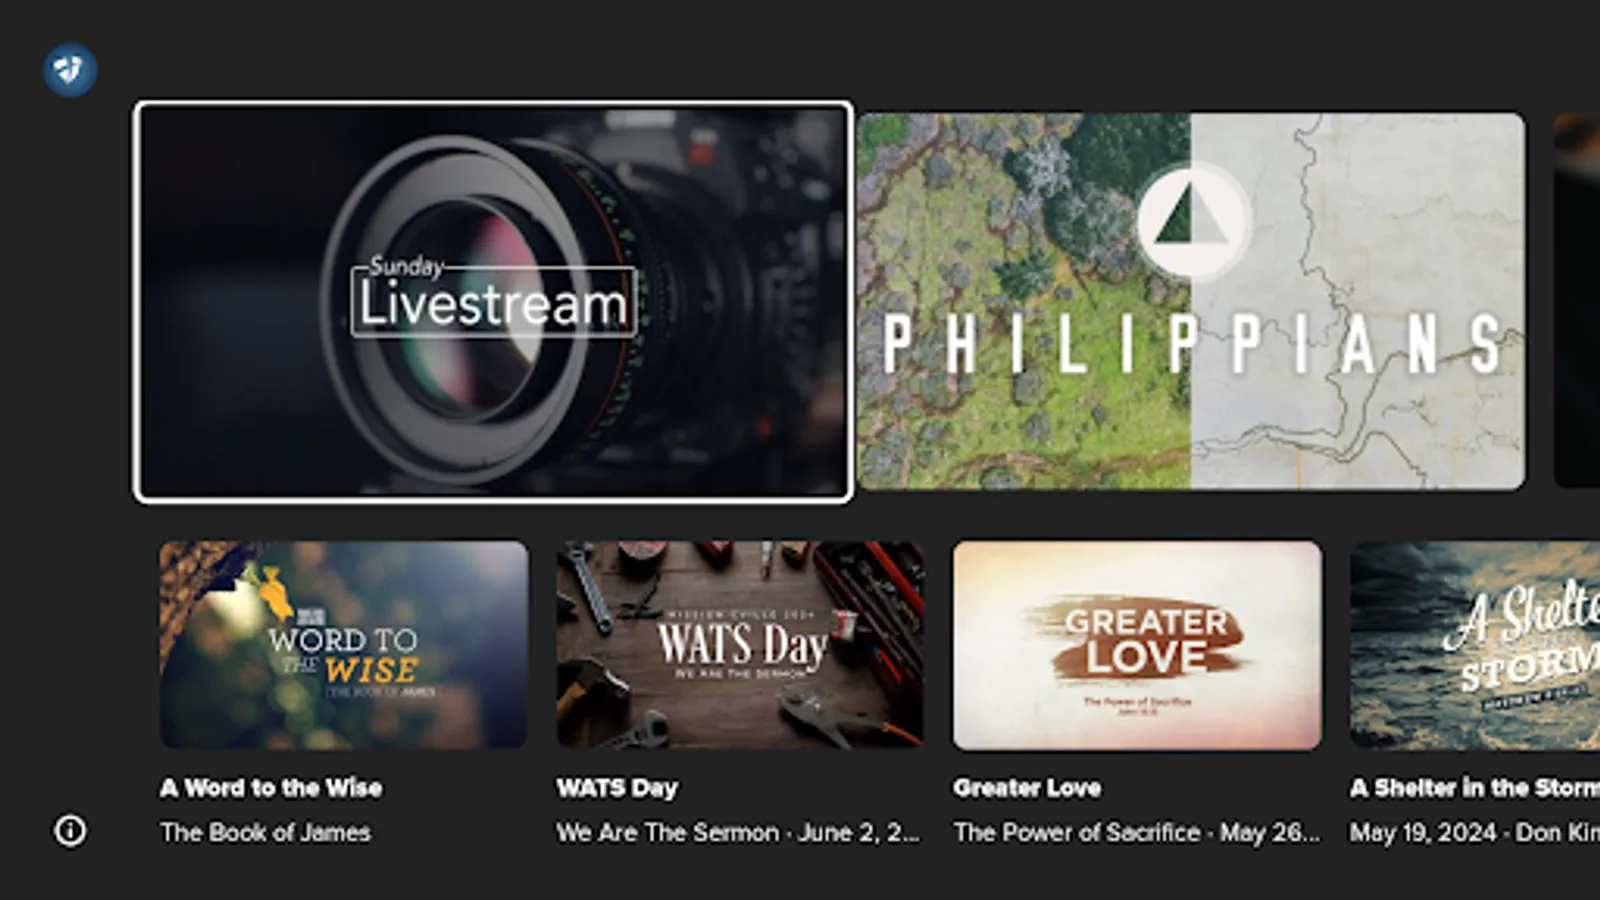Click 'The Book of James' subtitle text
1600x900 pixels.
[265, 832]
